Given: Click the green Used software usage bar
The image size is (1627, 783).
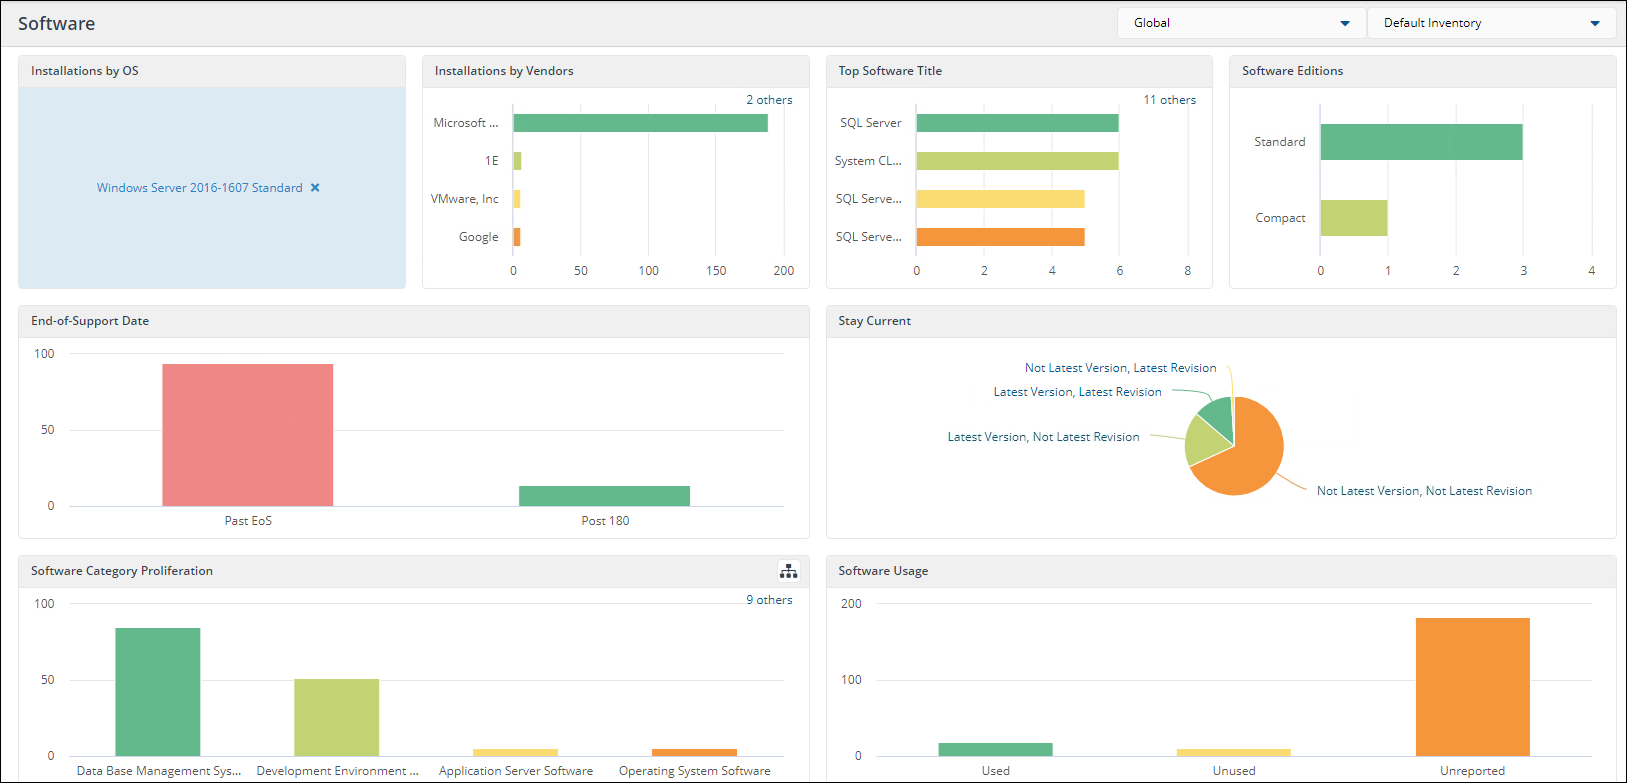Looking at the screenshot, I should click(995, 749).
